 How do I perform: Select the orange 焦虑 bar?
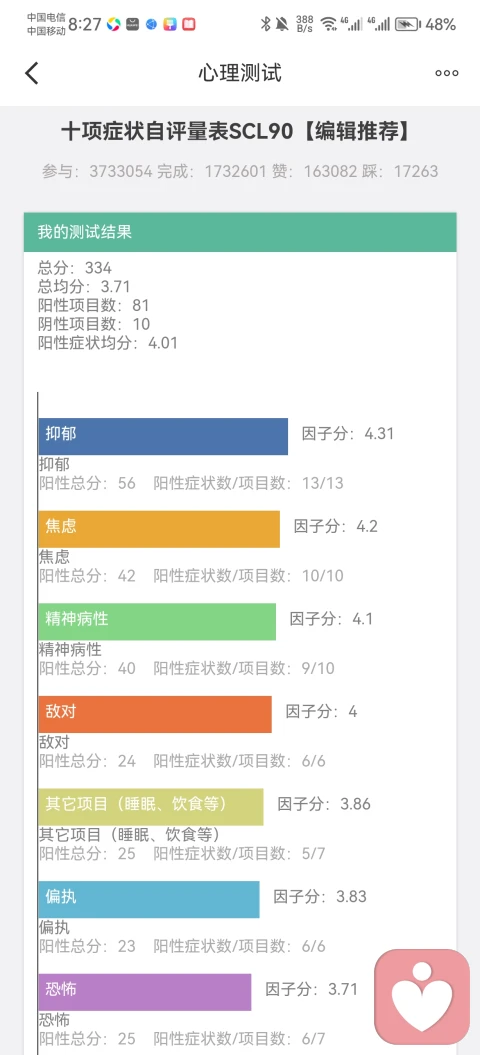159,529
